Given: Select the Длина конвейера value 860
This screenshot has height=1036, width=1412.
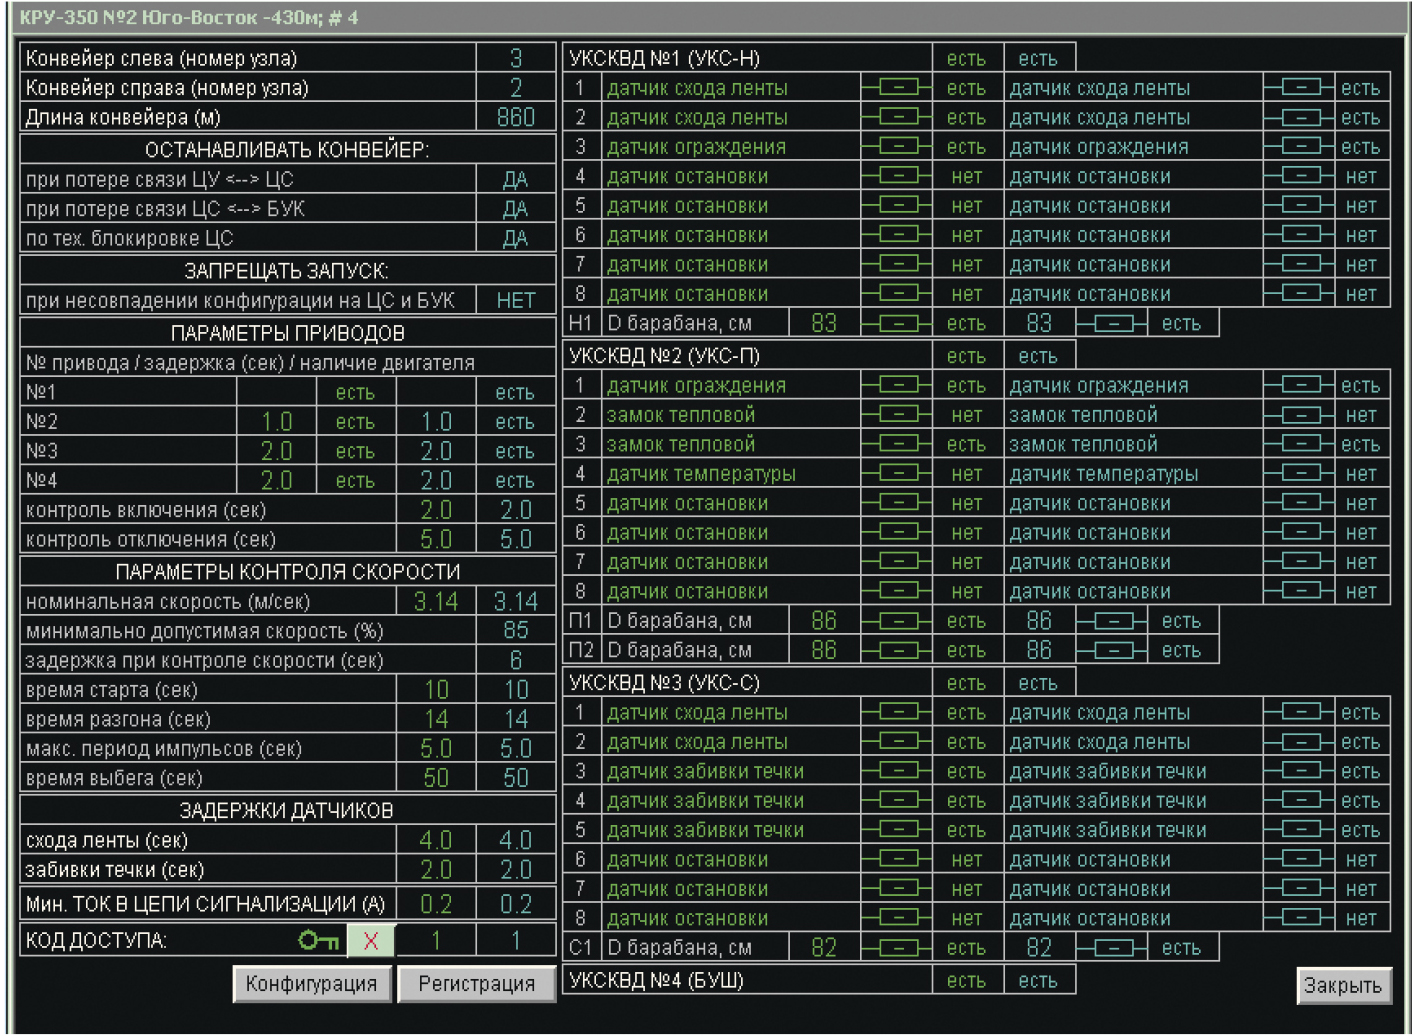Looking at the screenshot, I should pyautogui.click(x=516, y=117).
